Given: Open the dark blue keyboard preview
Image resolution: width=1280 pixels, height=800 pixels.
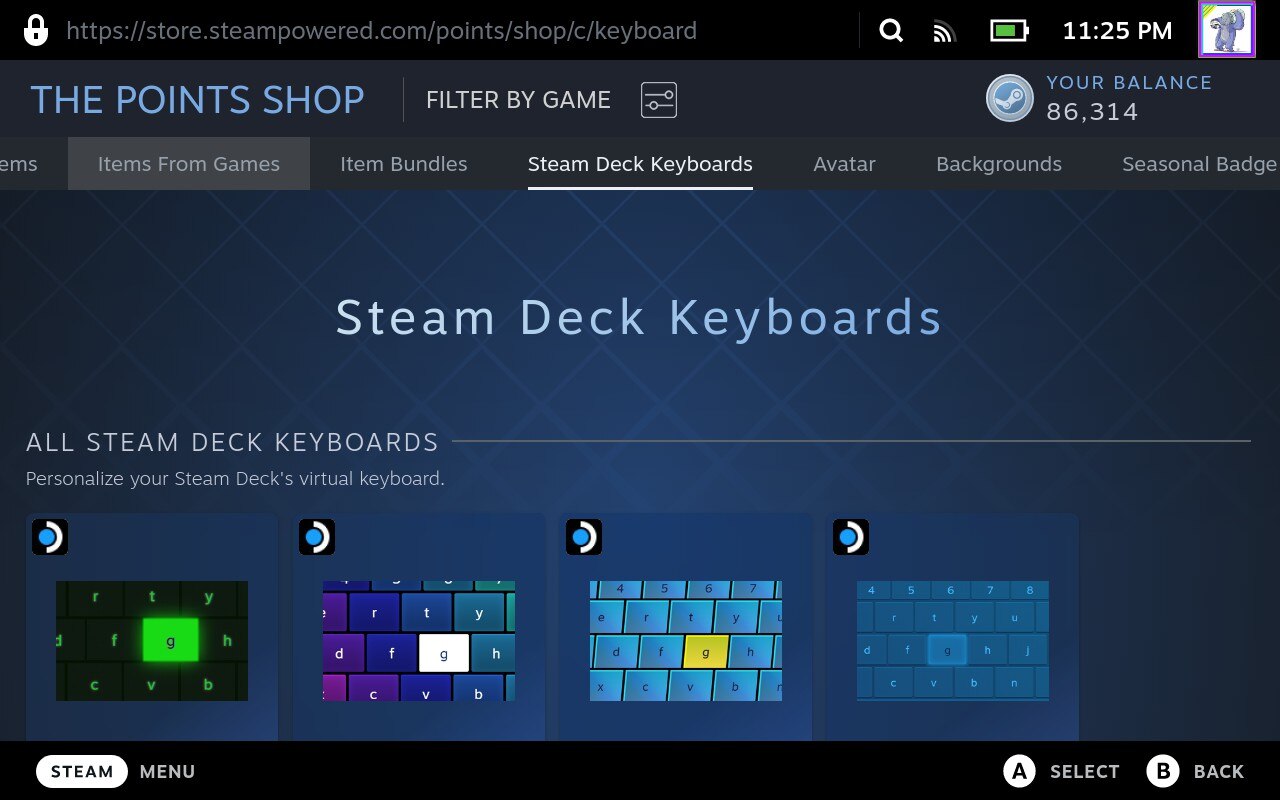Looking at the screenshot, I should (953, 641).
